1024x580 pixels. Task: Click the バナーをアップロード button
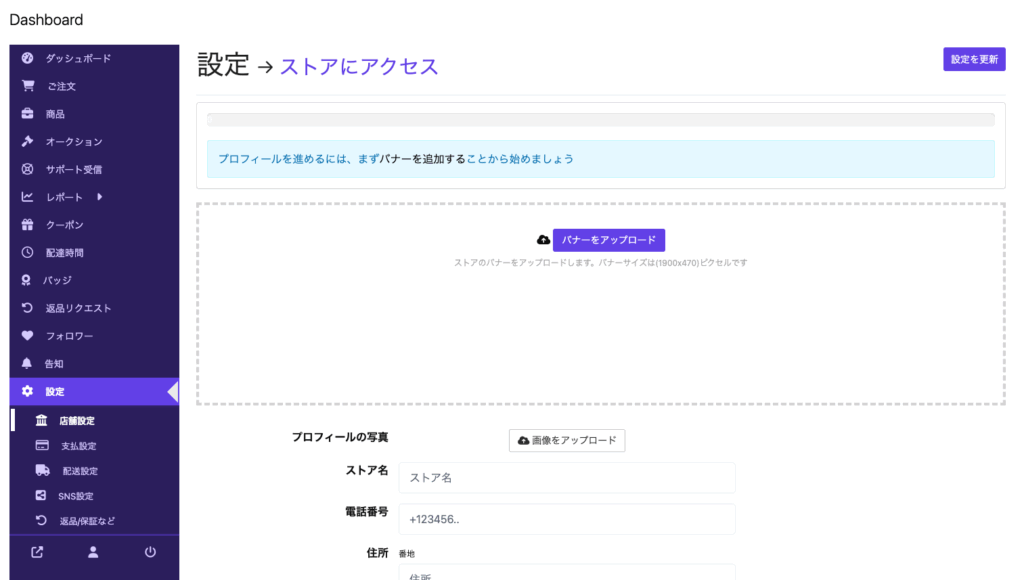pos(608,240)
